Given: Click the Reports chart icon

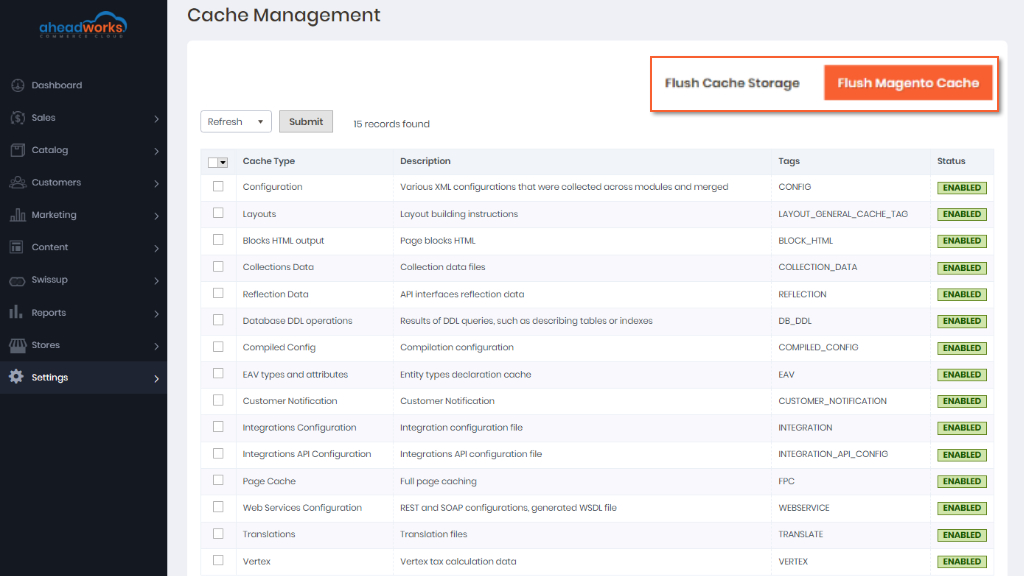Looking at the screenshot, I should pos(16,312).
